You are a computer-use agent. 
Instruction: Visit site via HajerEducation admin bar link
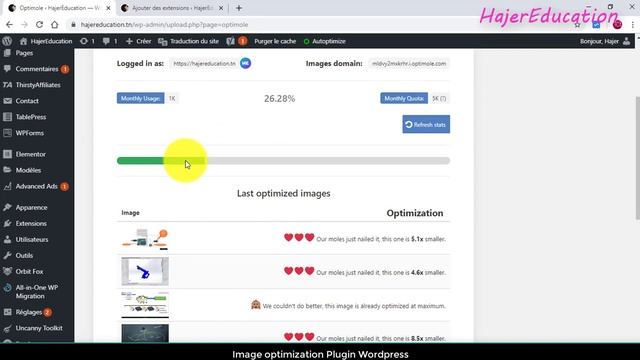46,41
